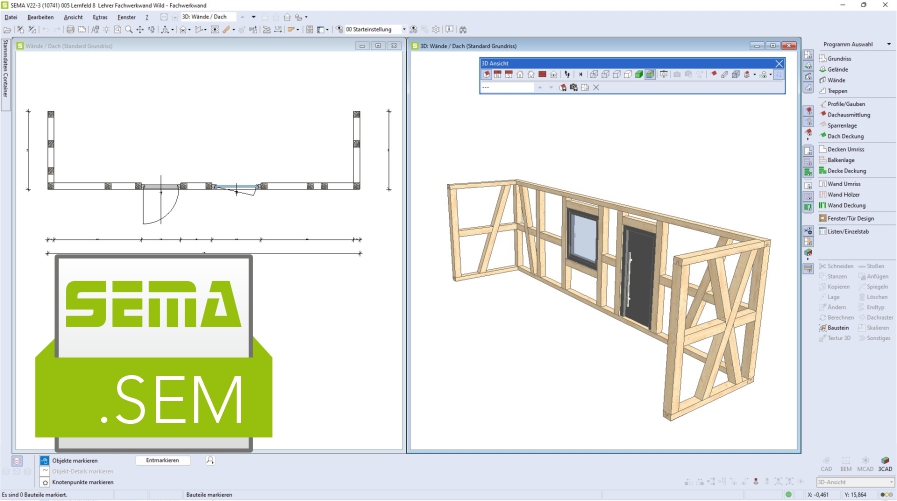Select the Balkenlage module

841,160
